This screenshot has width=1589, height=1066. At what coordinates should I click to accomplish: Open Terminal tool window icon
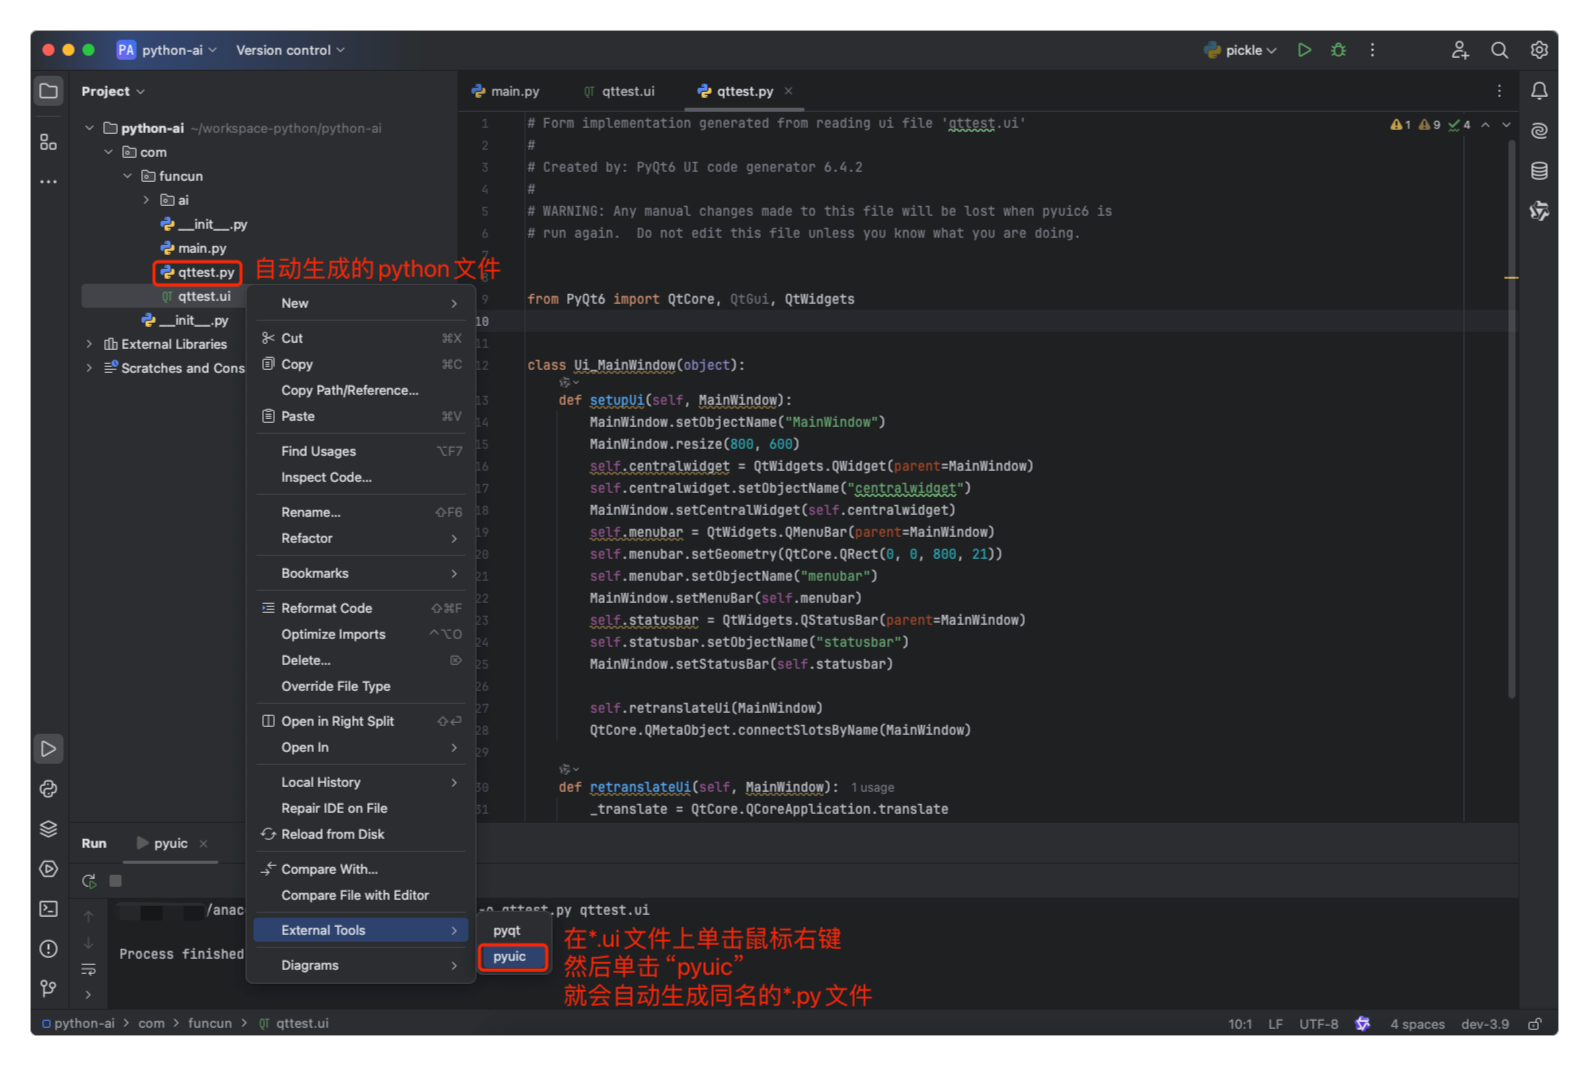[48, 909]
